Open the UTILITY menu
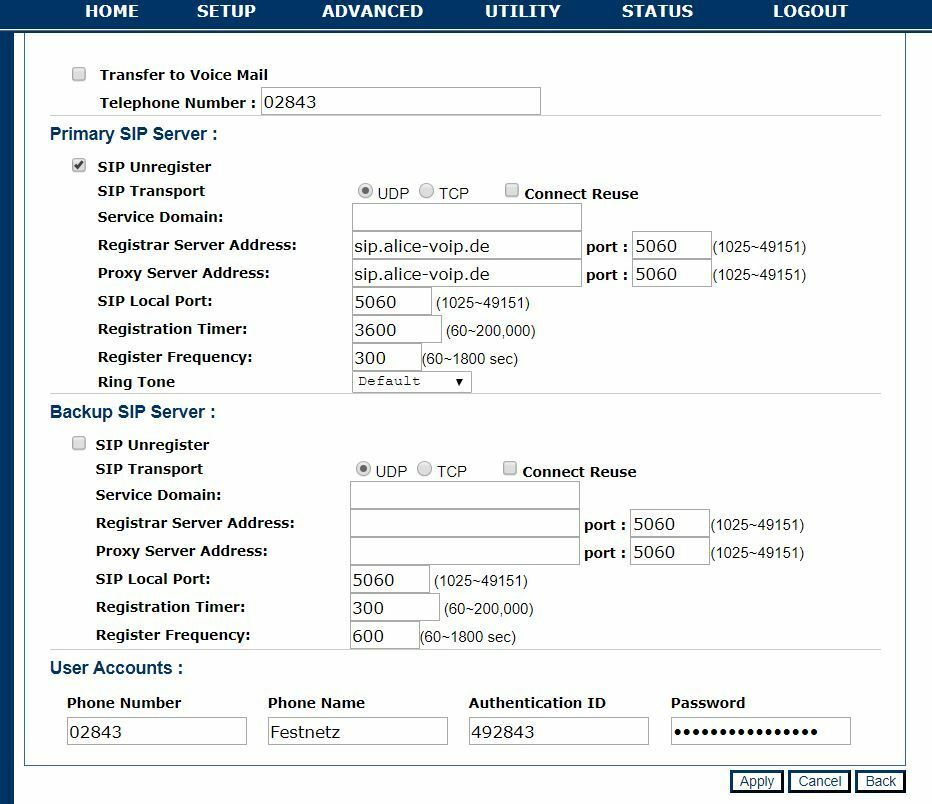The image size is (932, 804). [x=522, y=11]
